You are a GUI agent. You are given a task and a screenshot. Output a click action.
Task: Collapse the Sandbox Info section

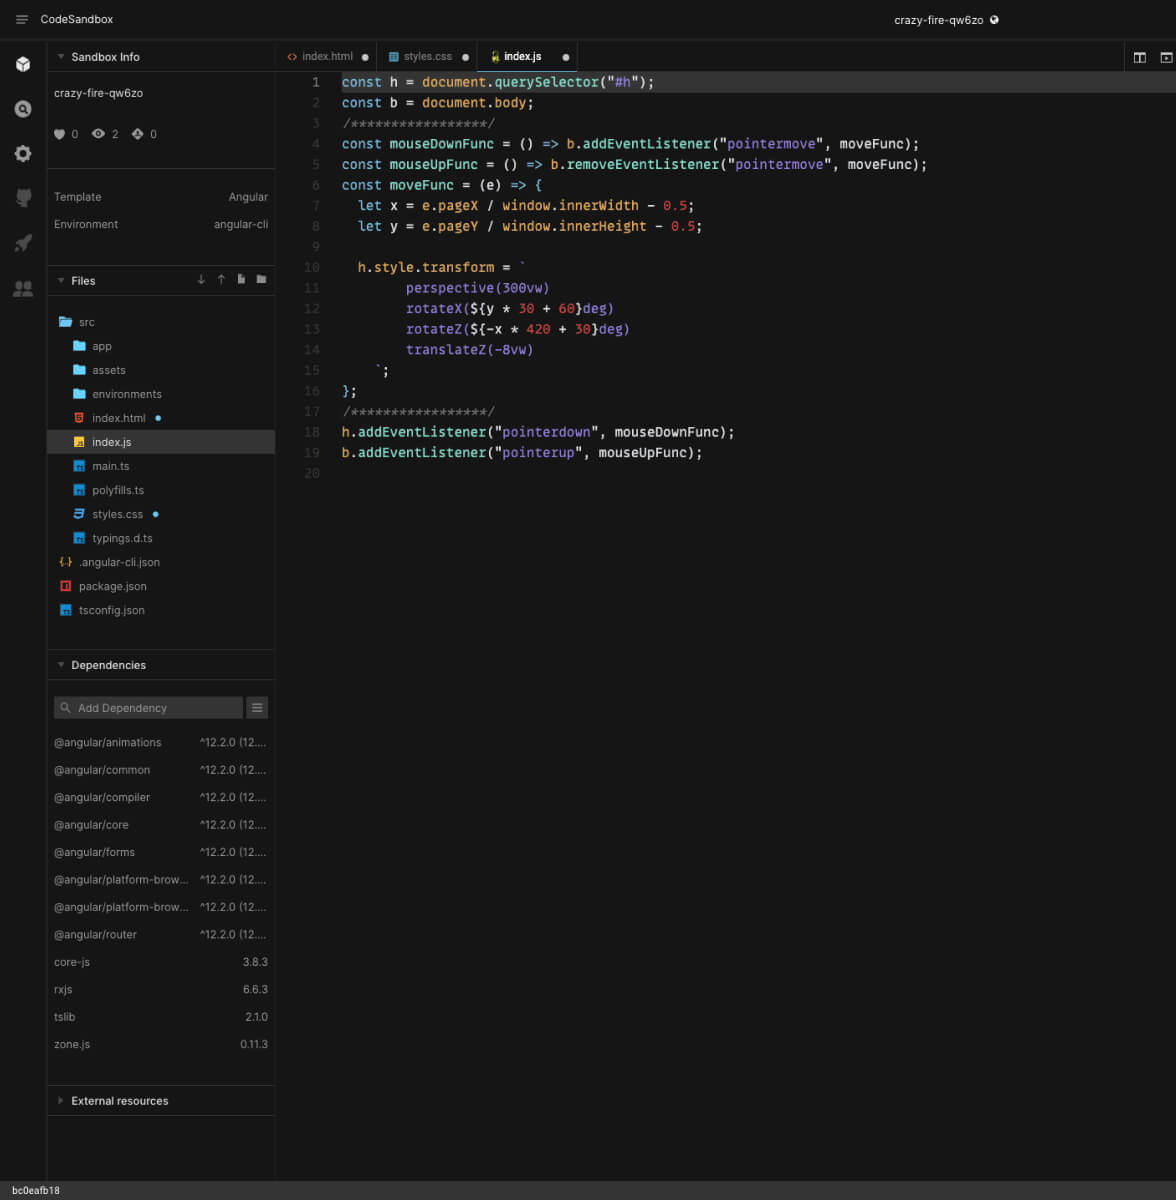click(61, 57)
